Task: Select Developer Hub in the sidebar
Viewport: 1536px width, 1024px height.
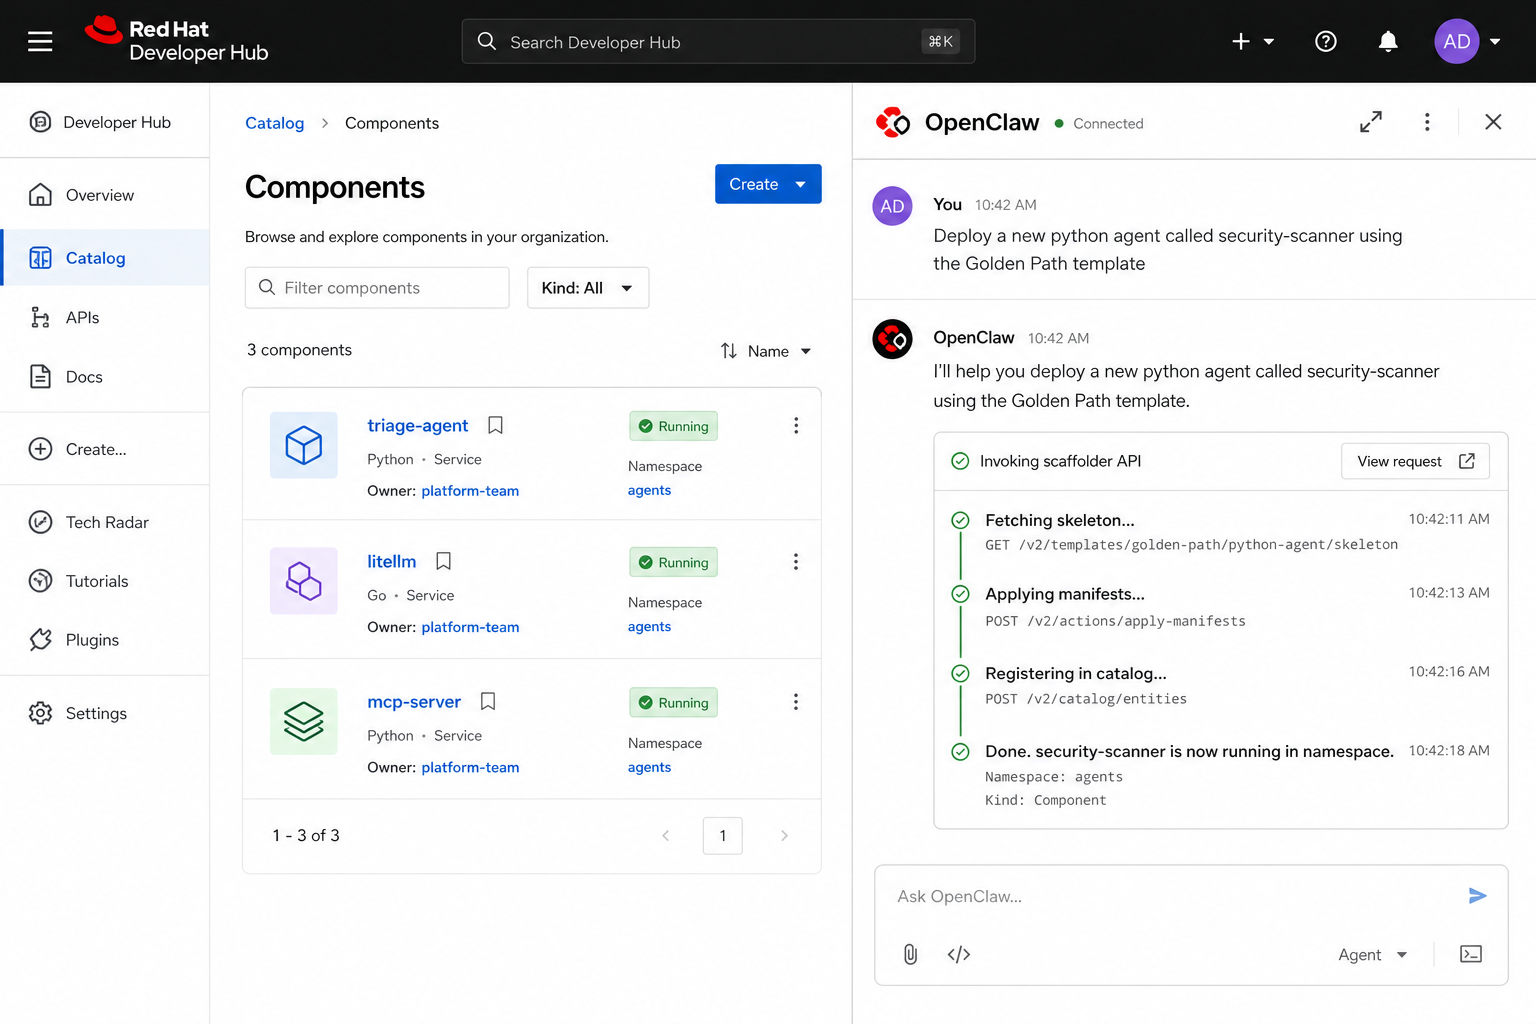Action: pos(104,122)
